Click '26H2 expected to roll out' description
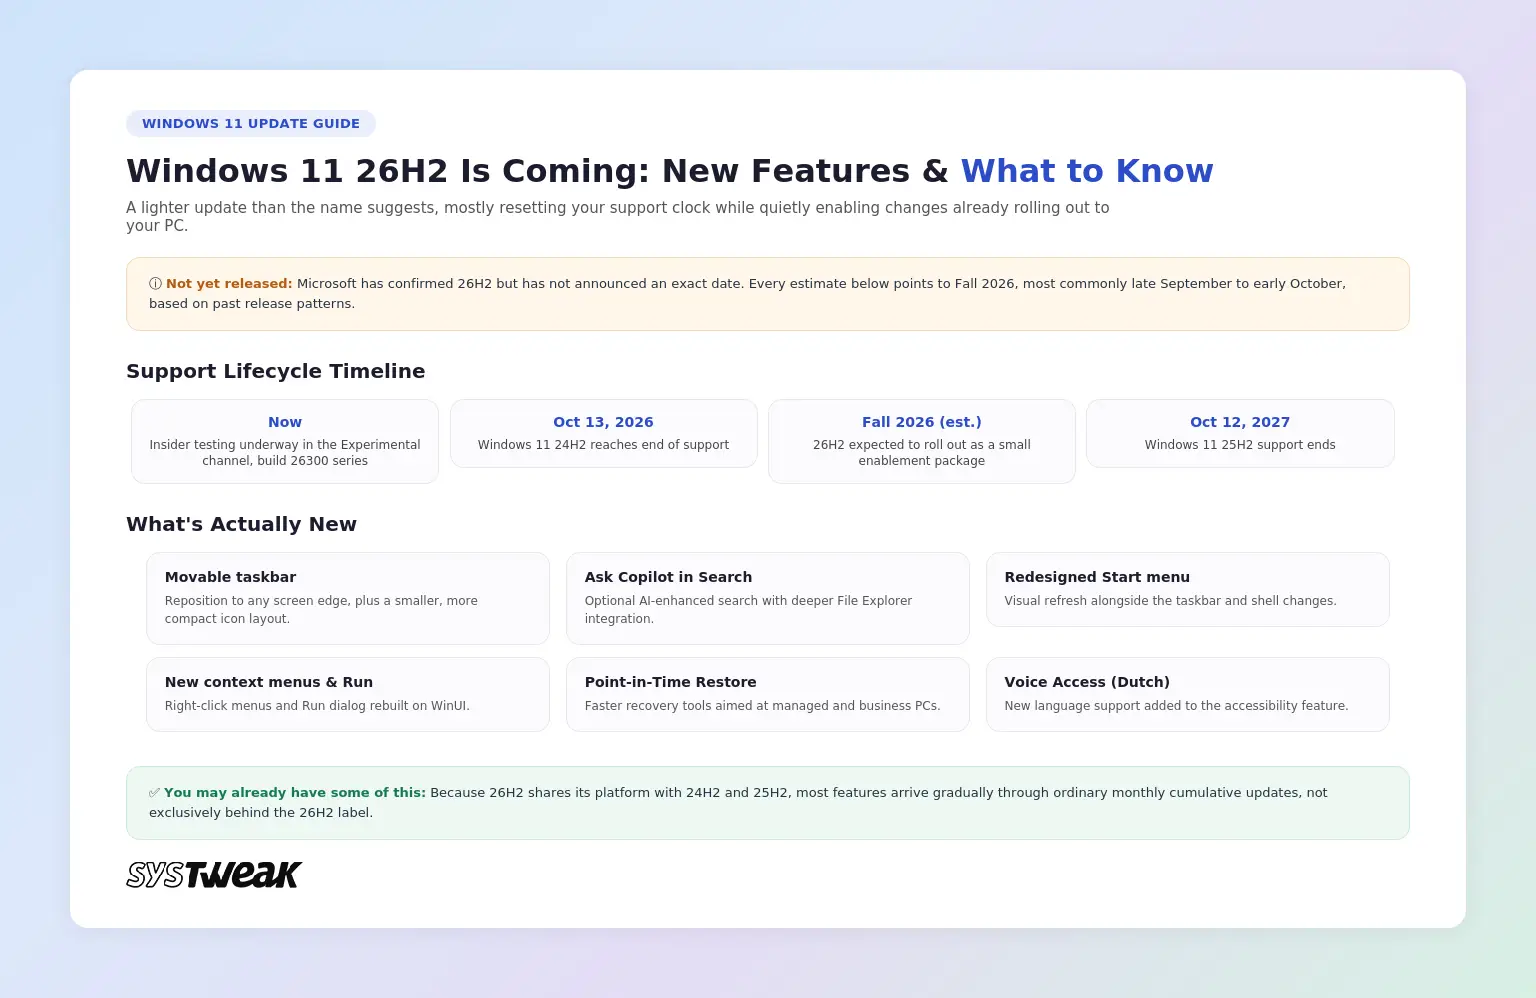The width and height of the screenshot is (1536, 998). [922, 453]
